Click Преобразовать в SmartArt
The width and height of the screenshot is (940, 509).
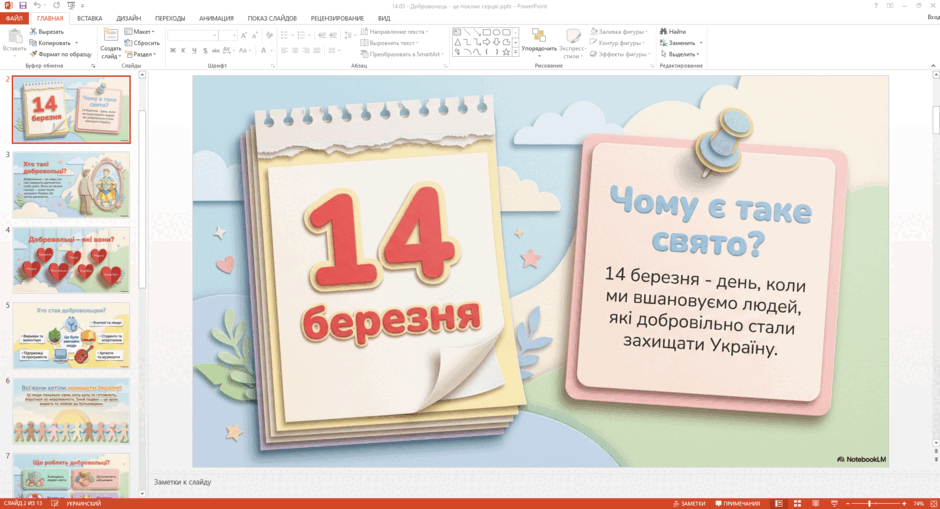pos(402,54)
